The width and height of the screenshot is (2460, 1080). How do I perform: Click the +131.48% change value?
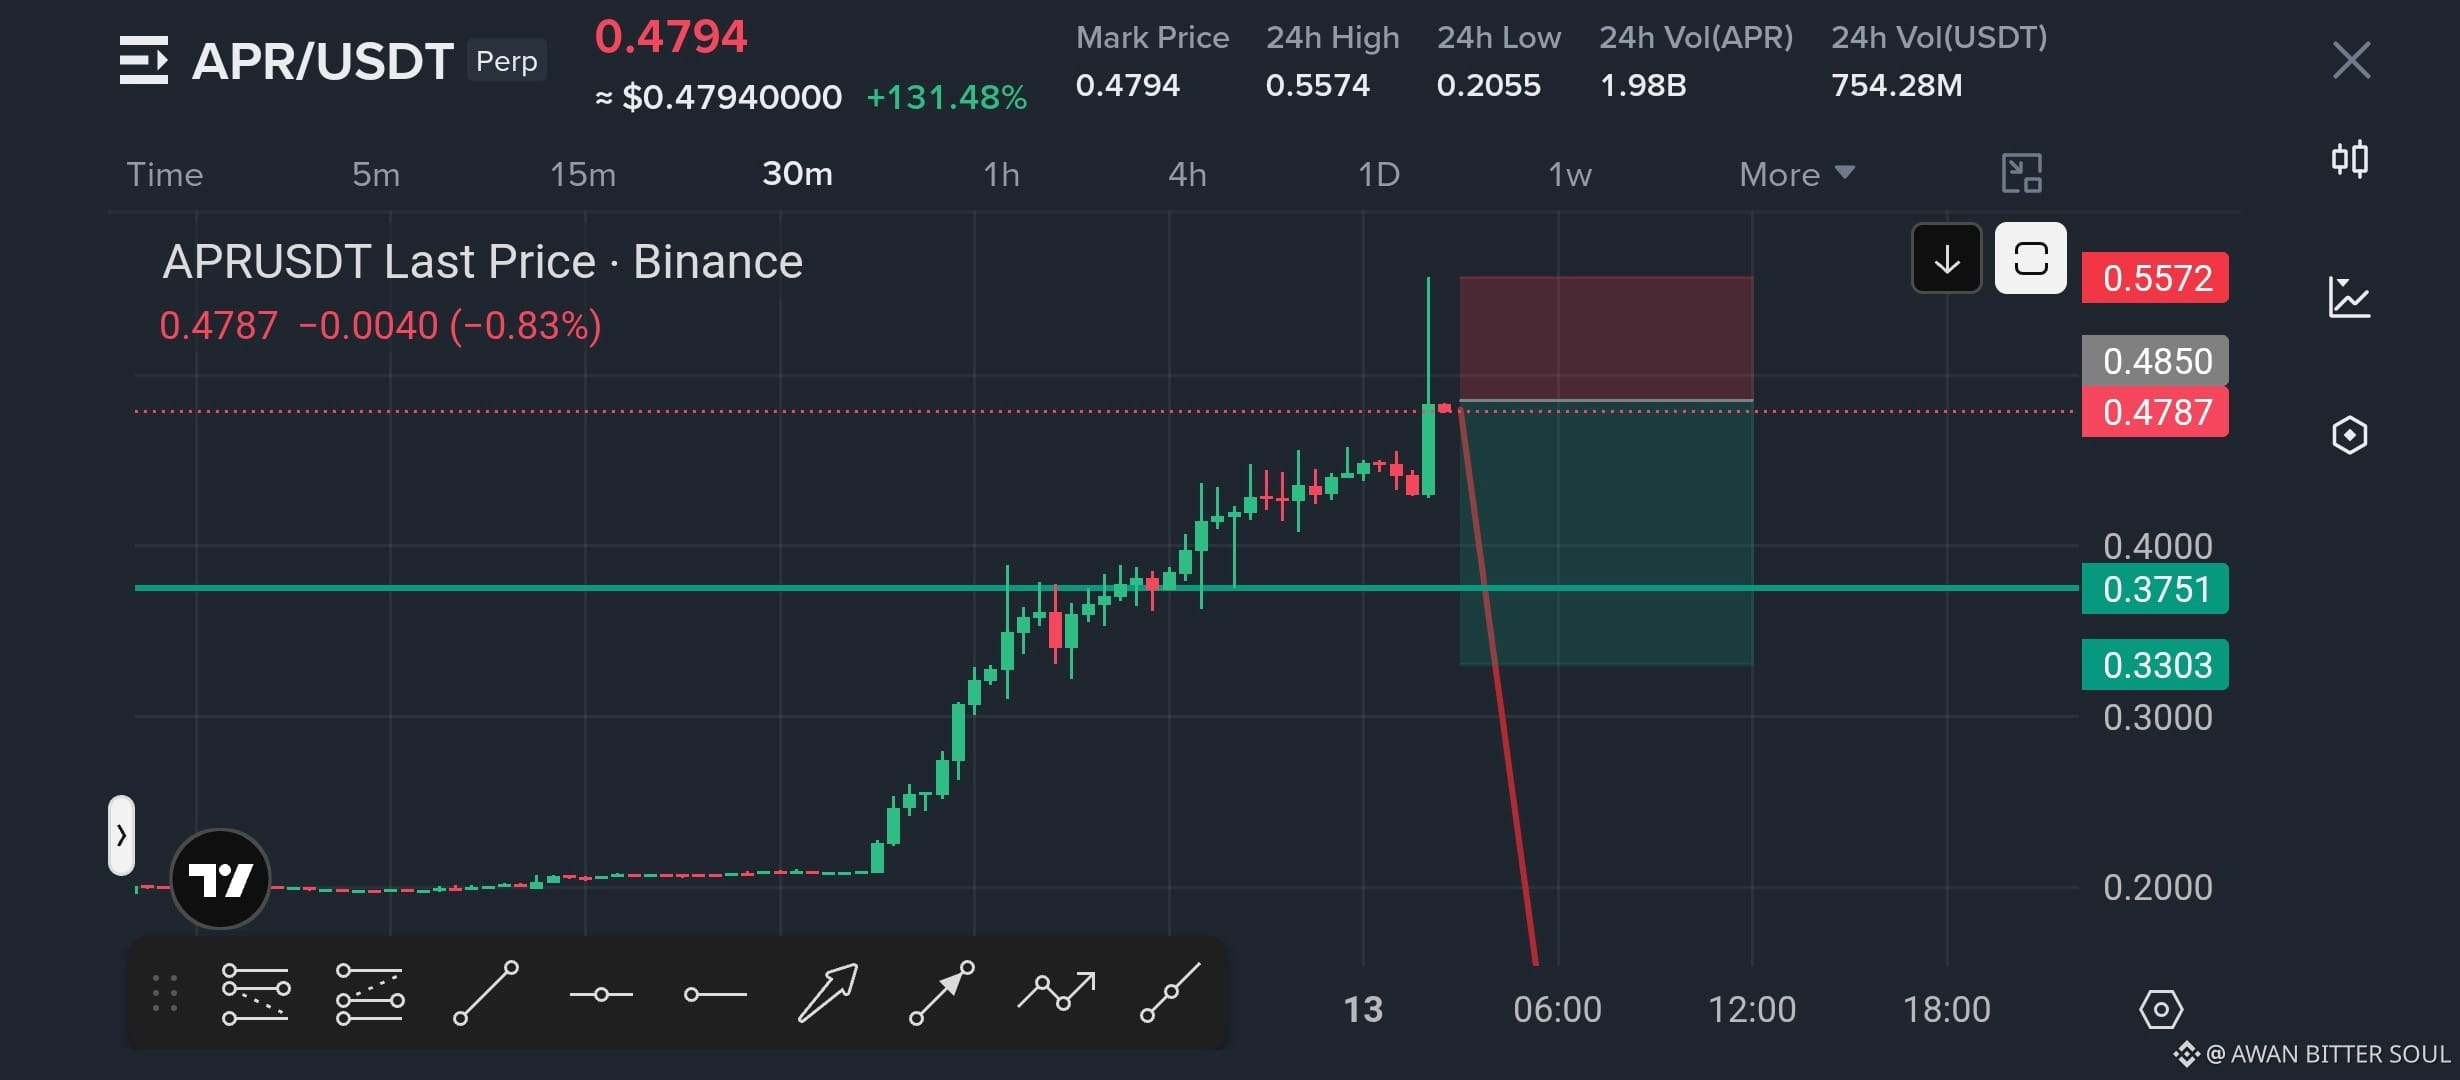[946, 97]
